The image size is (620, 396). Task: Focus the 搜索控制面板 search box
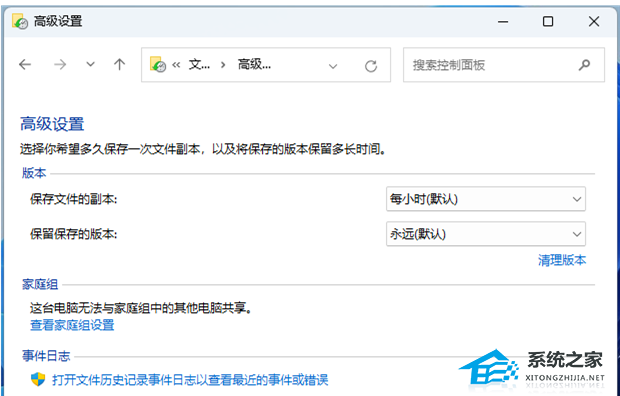(504, 65)
